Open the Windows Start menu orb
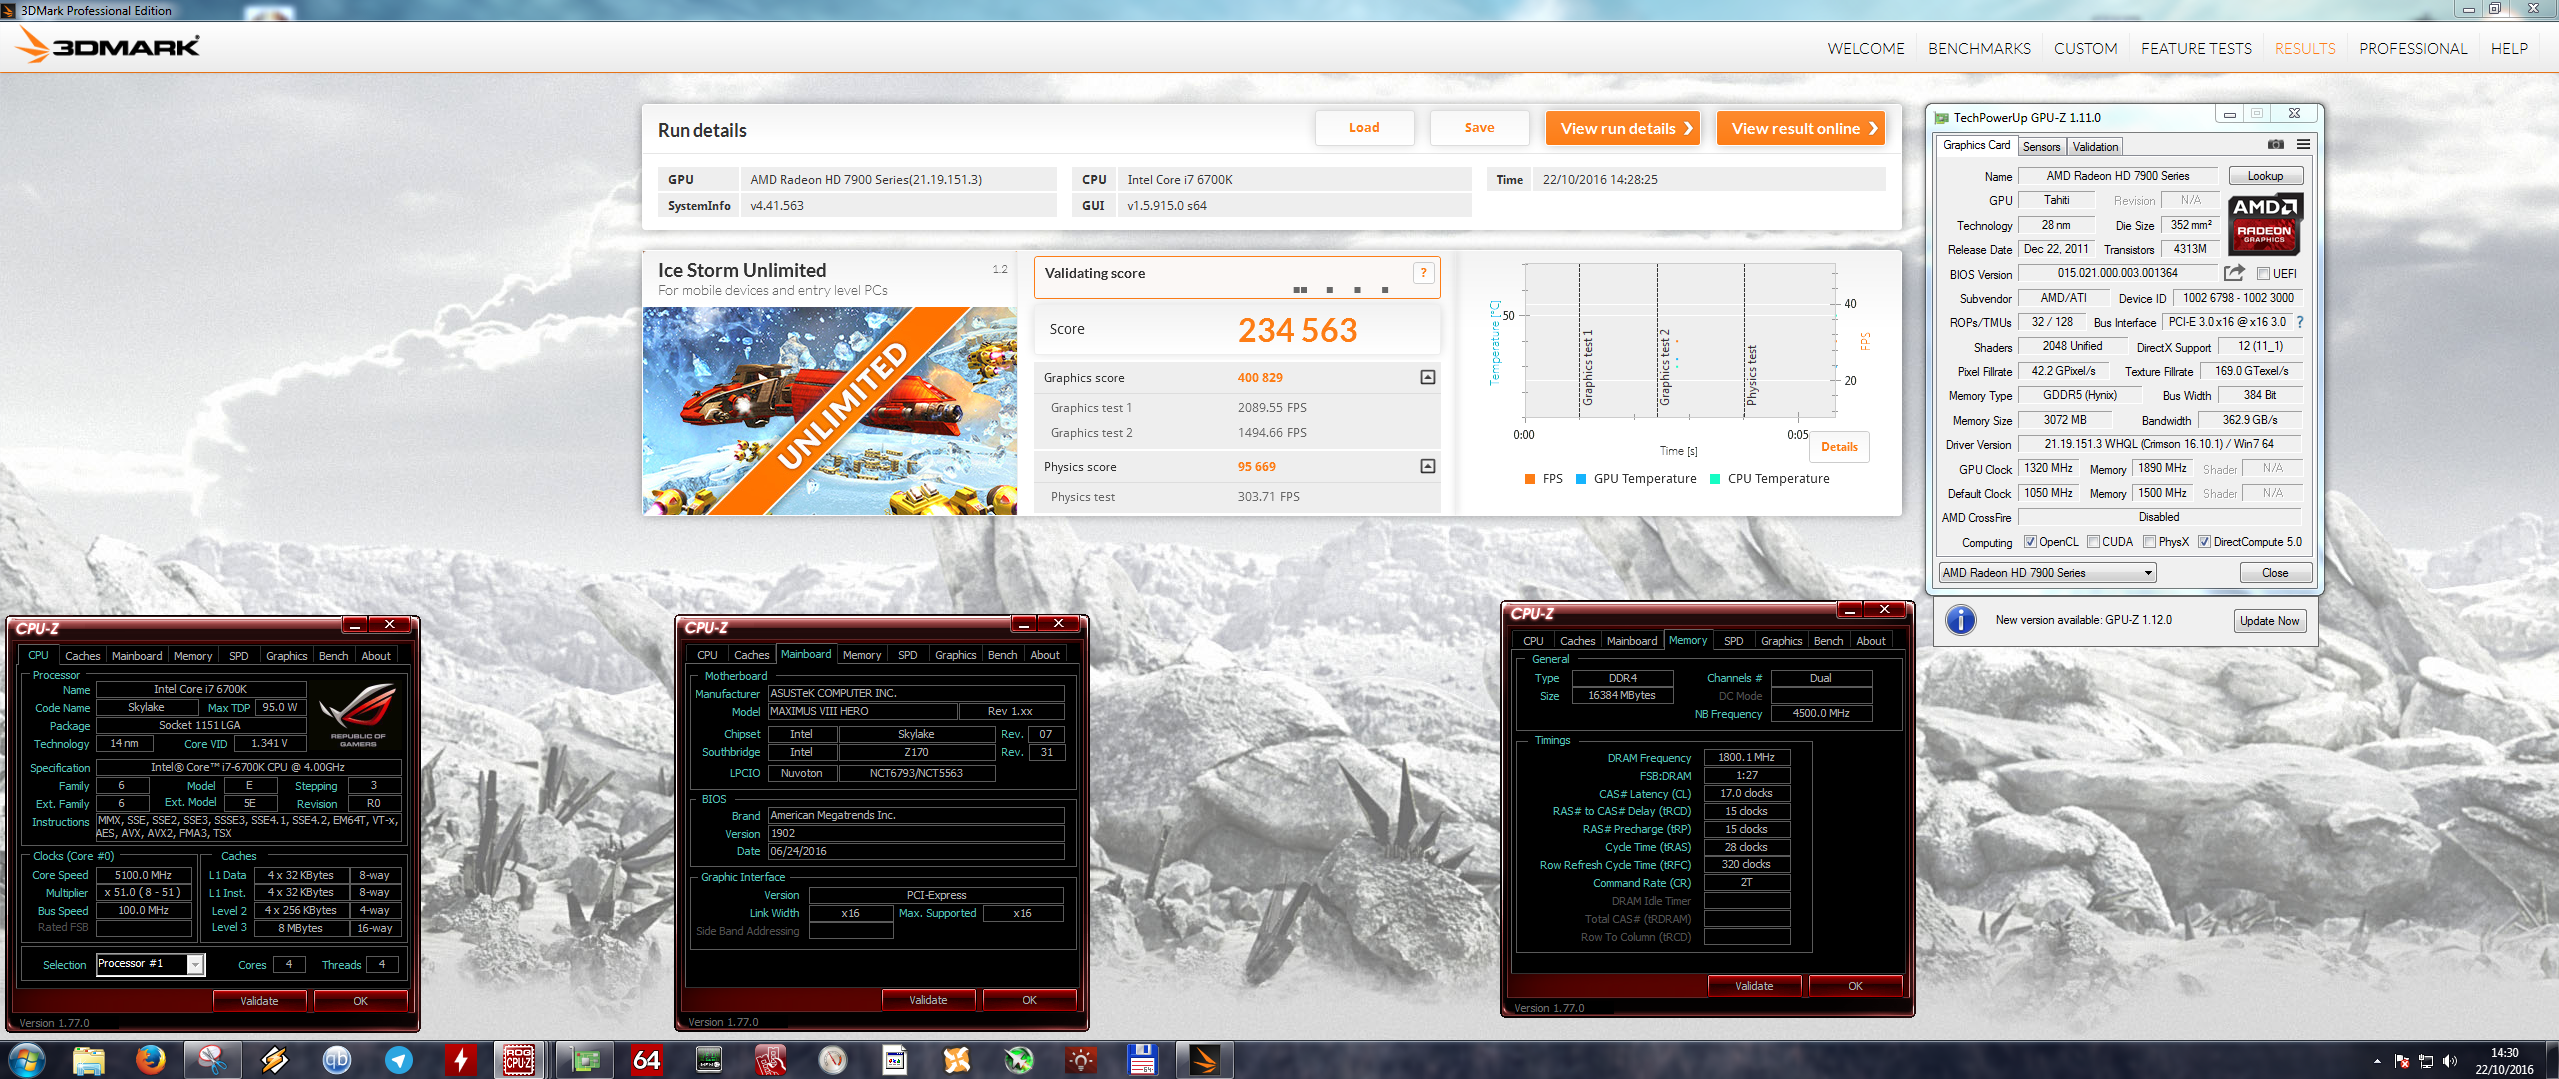2559x1079 pixels. pos(27,1060)
